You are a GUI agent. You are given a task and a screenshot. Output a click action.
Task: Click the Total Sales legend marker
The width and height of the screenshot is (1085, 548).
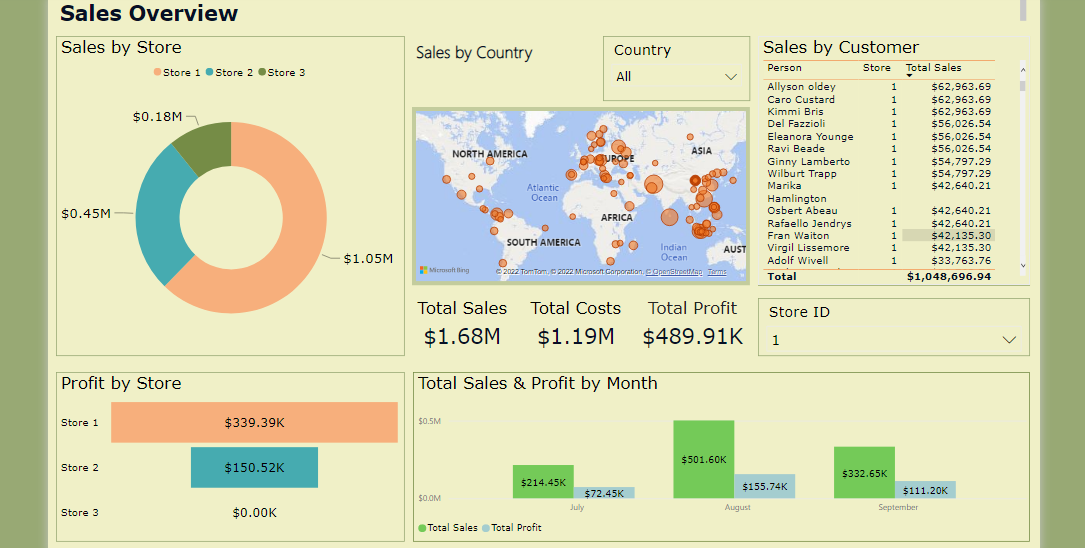coord(421,527)
